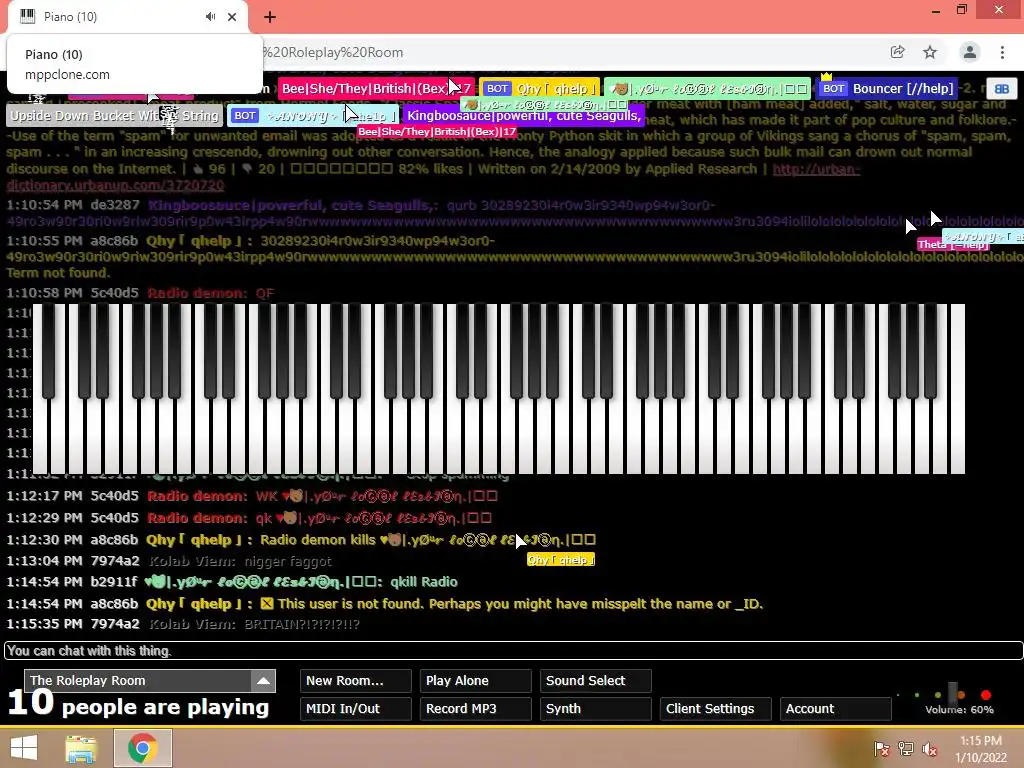
Task: Click the Kolab Viem name at 1:15:35 PM
Action: 192,624
